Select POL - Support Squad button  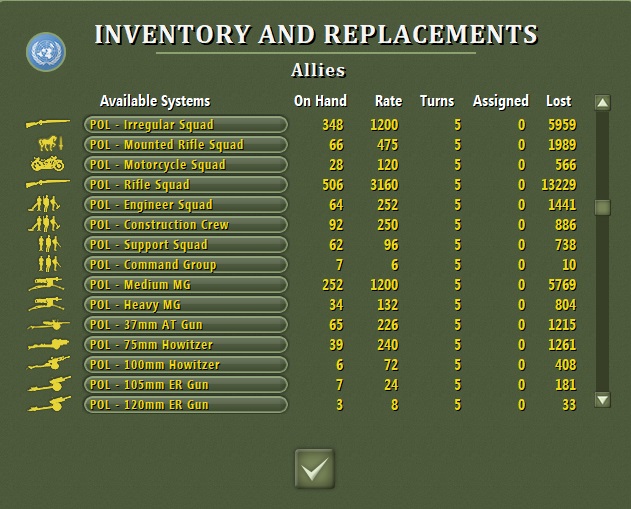[186, 245]
